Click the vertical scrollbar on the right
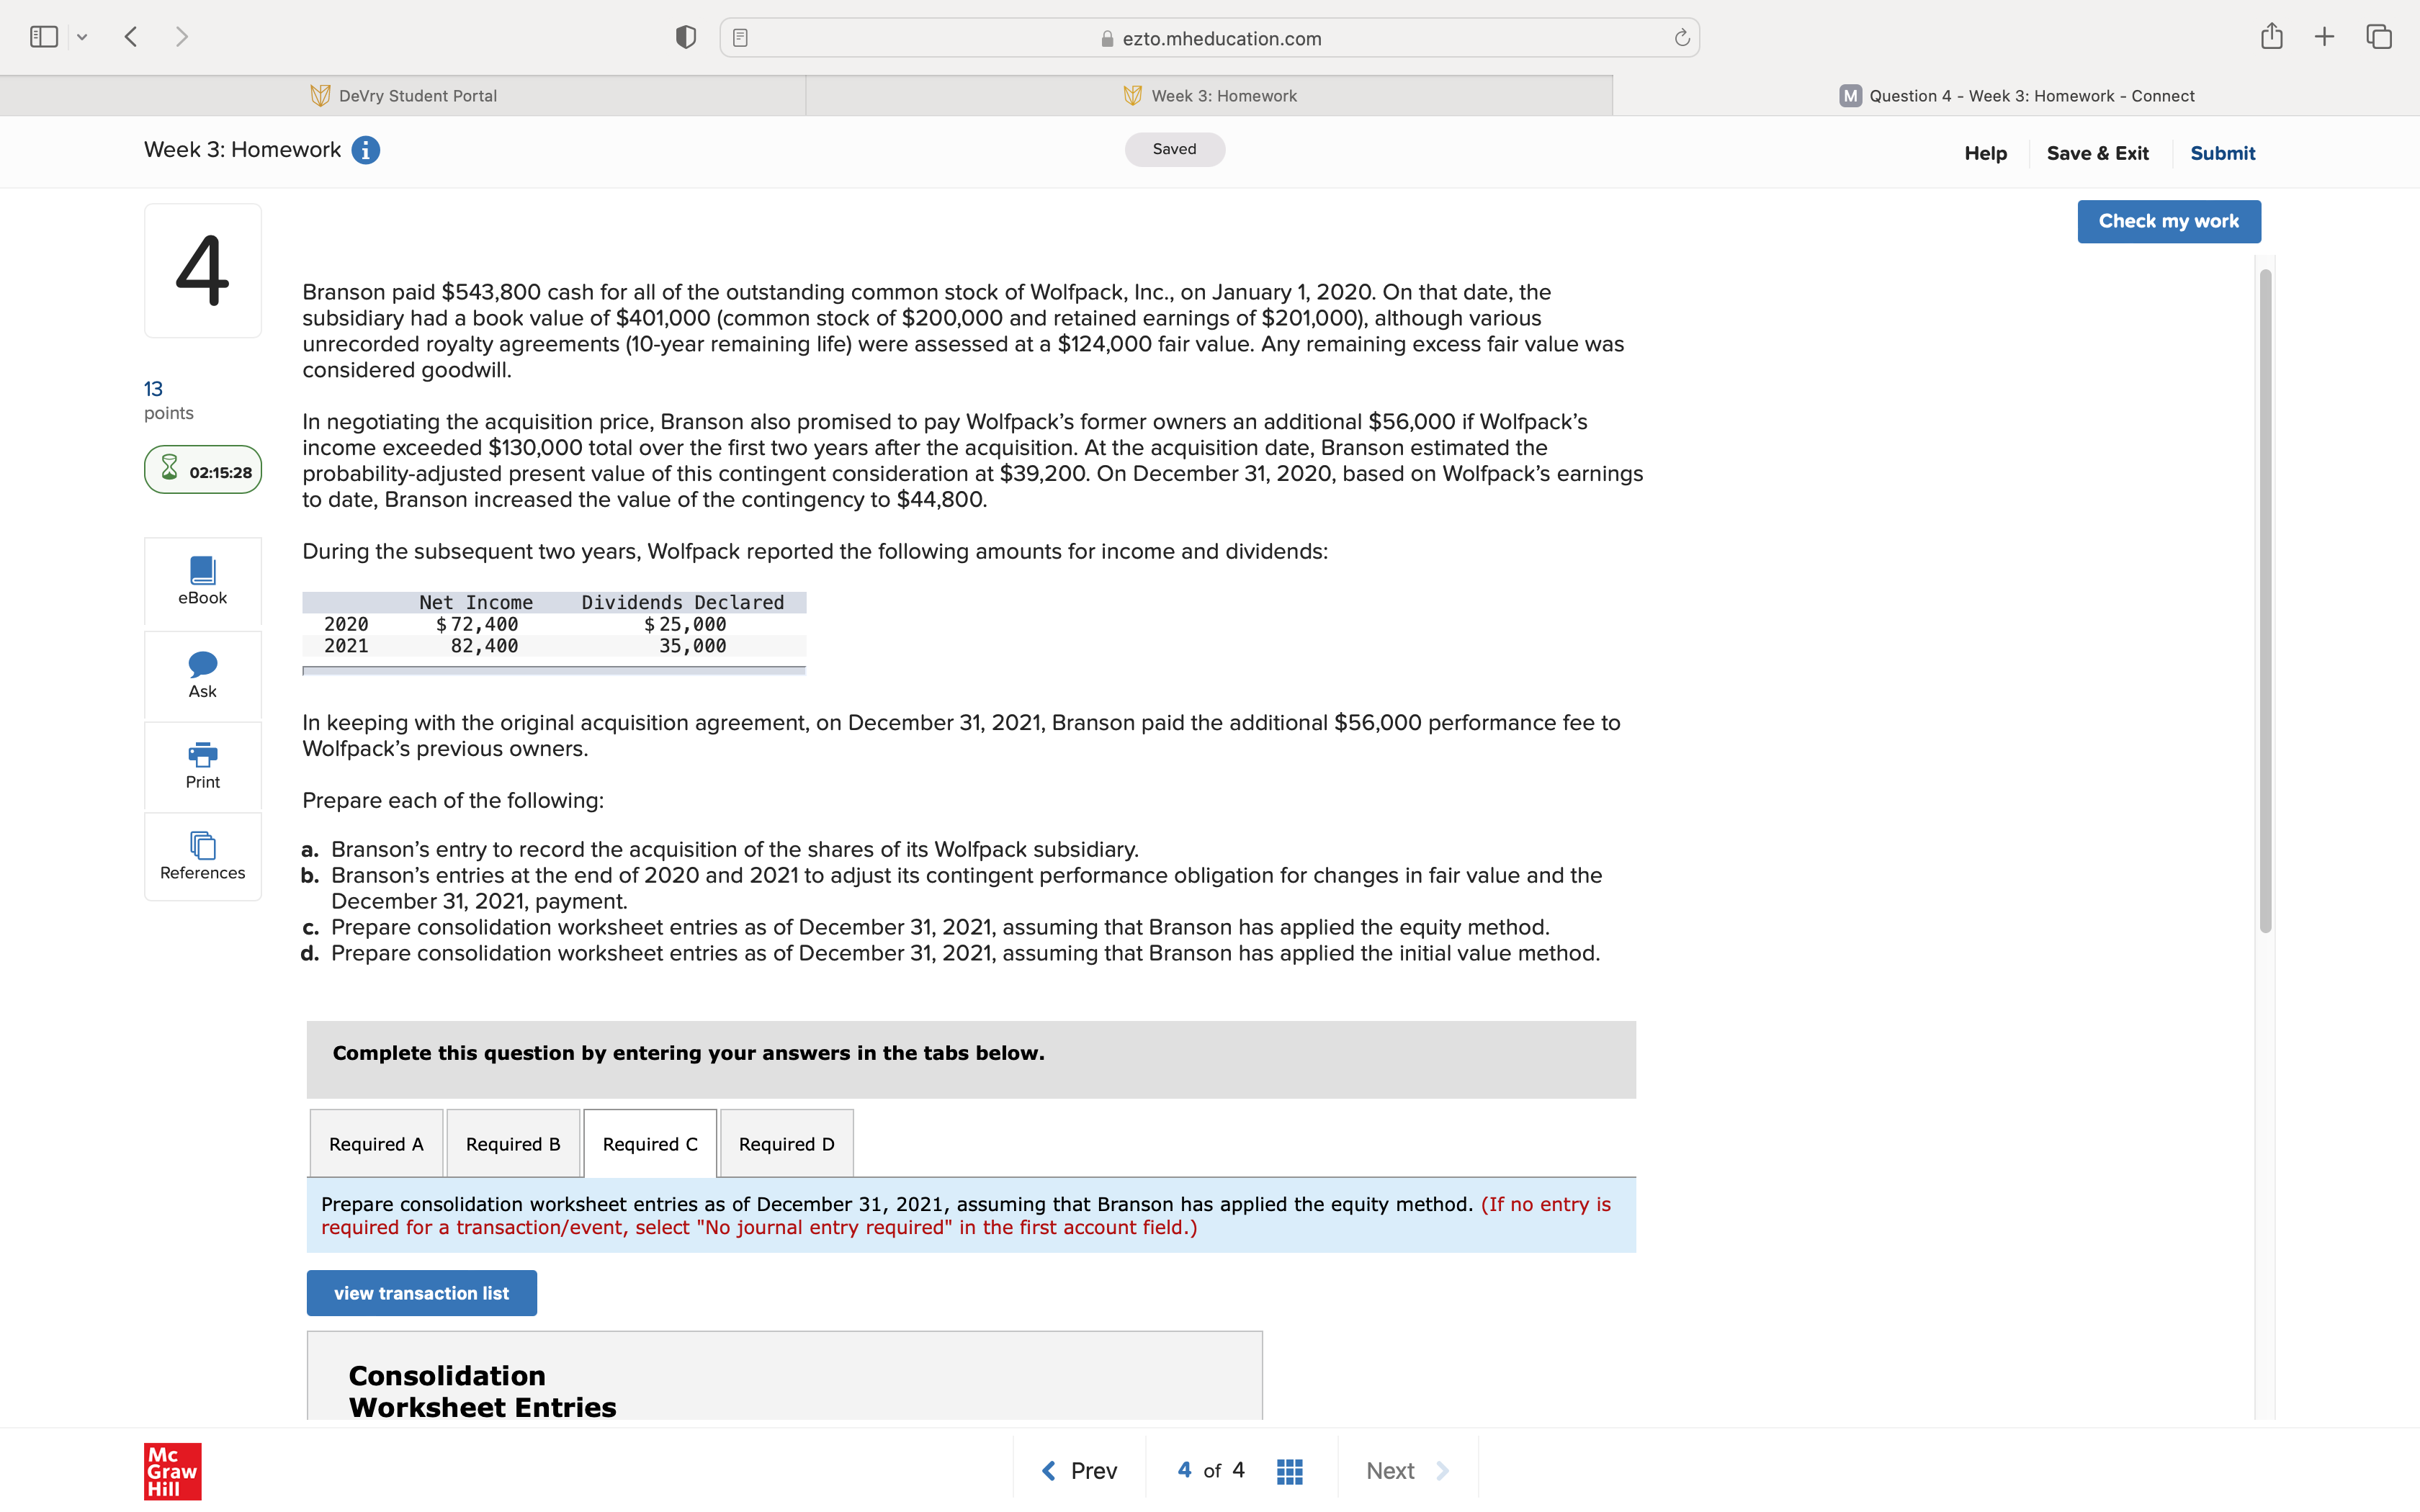The width and height of the screenshot is (2420, 1512). pos(2265,600)
